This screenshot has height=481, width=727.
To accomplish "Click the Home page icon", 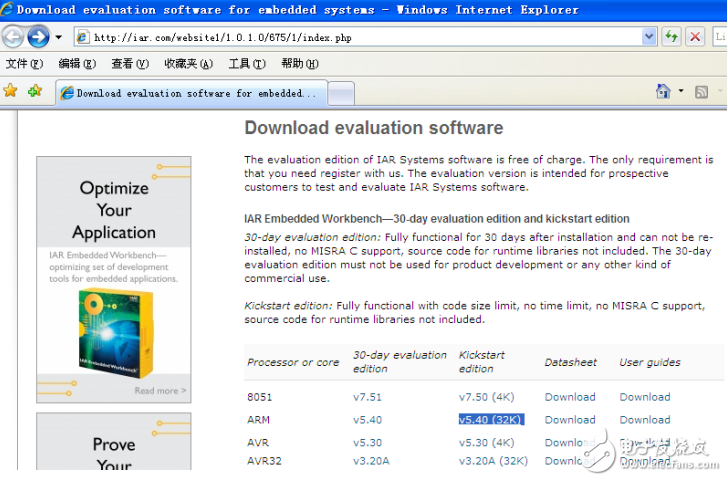I will pos(663,91).
